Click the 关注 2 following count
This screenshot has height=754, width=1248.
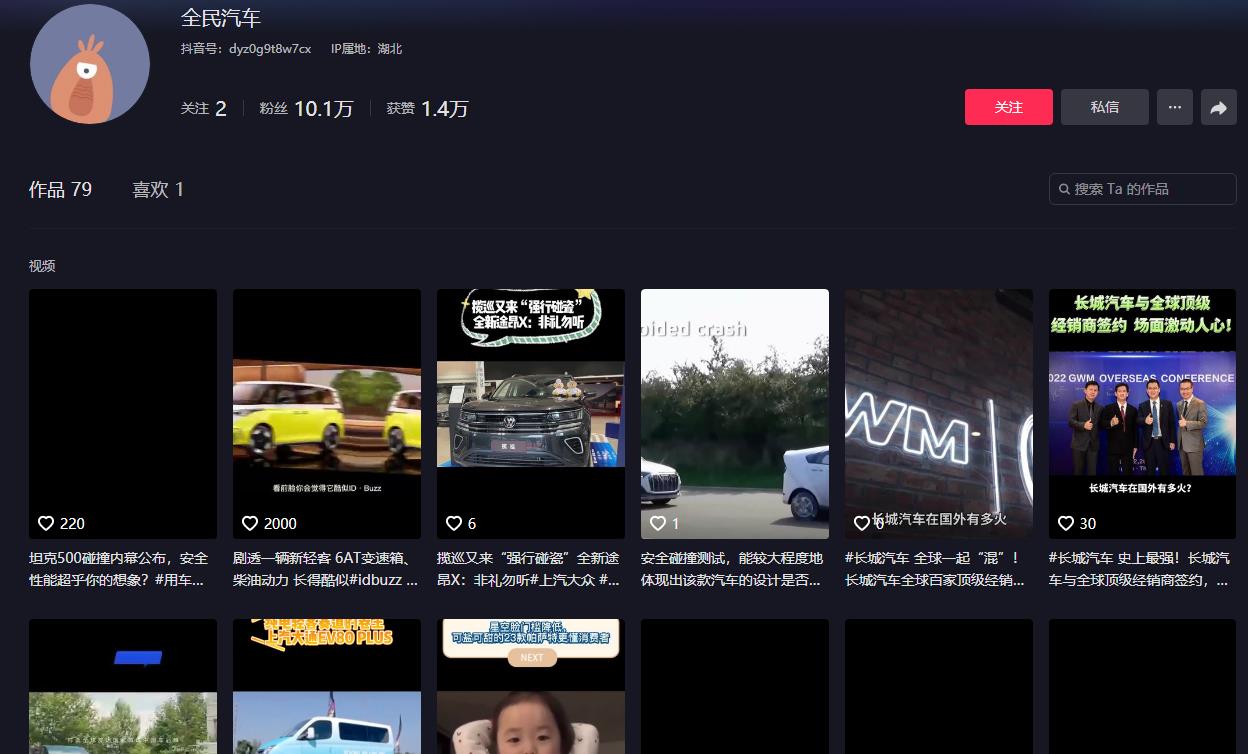coord(204,108)
